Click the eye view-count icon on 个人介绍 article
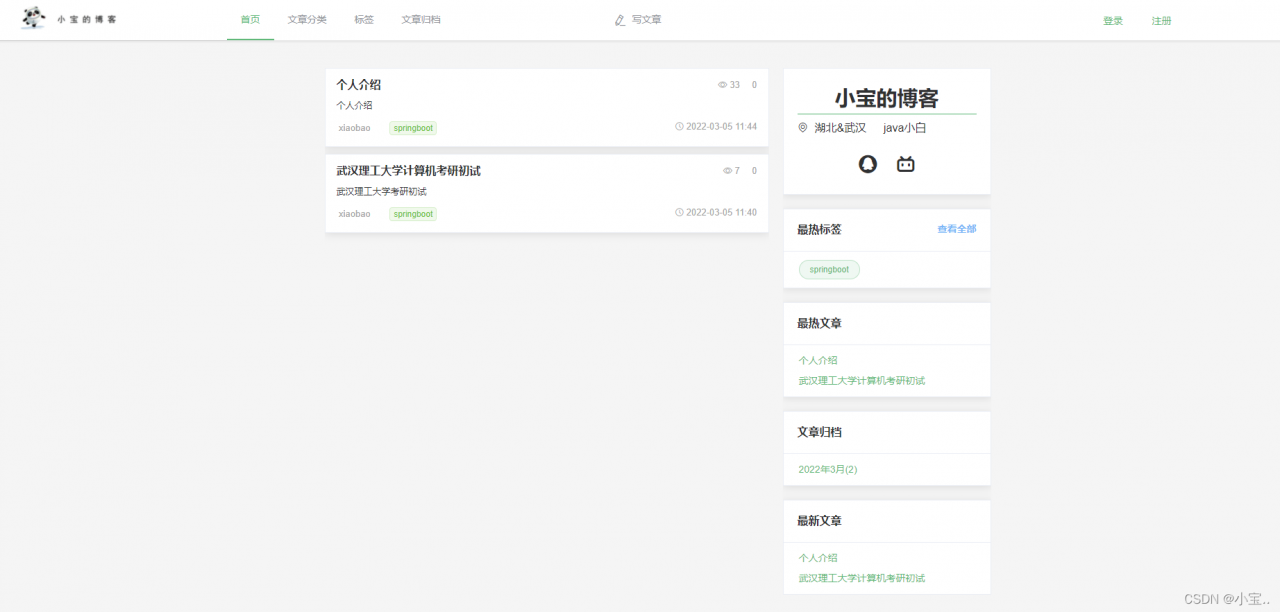The image size is (1280, 612). (722, 85)
